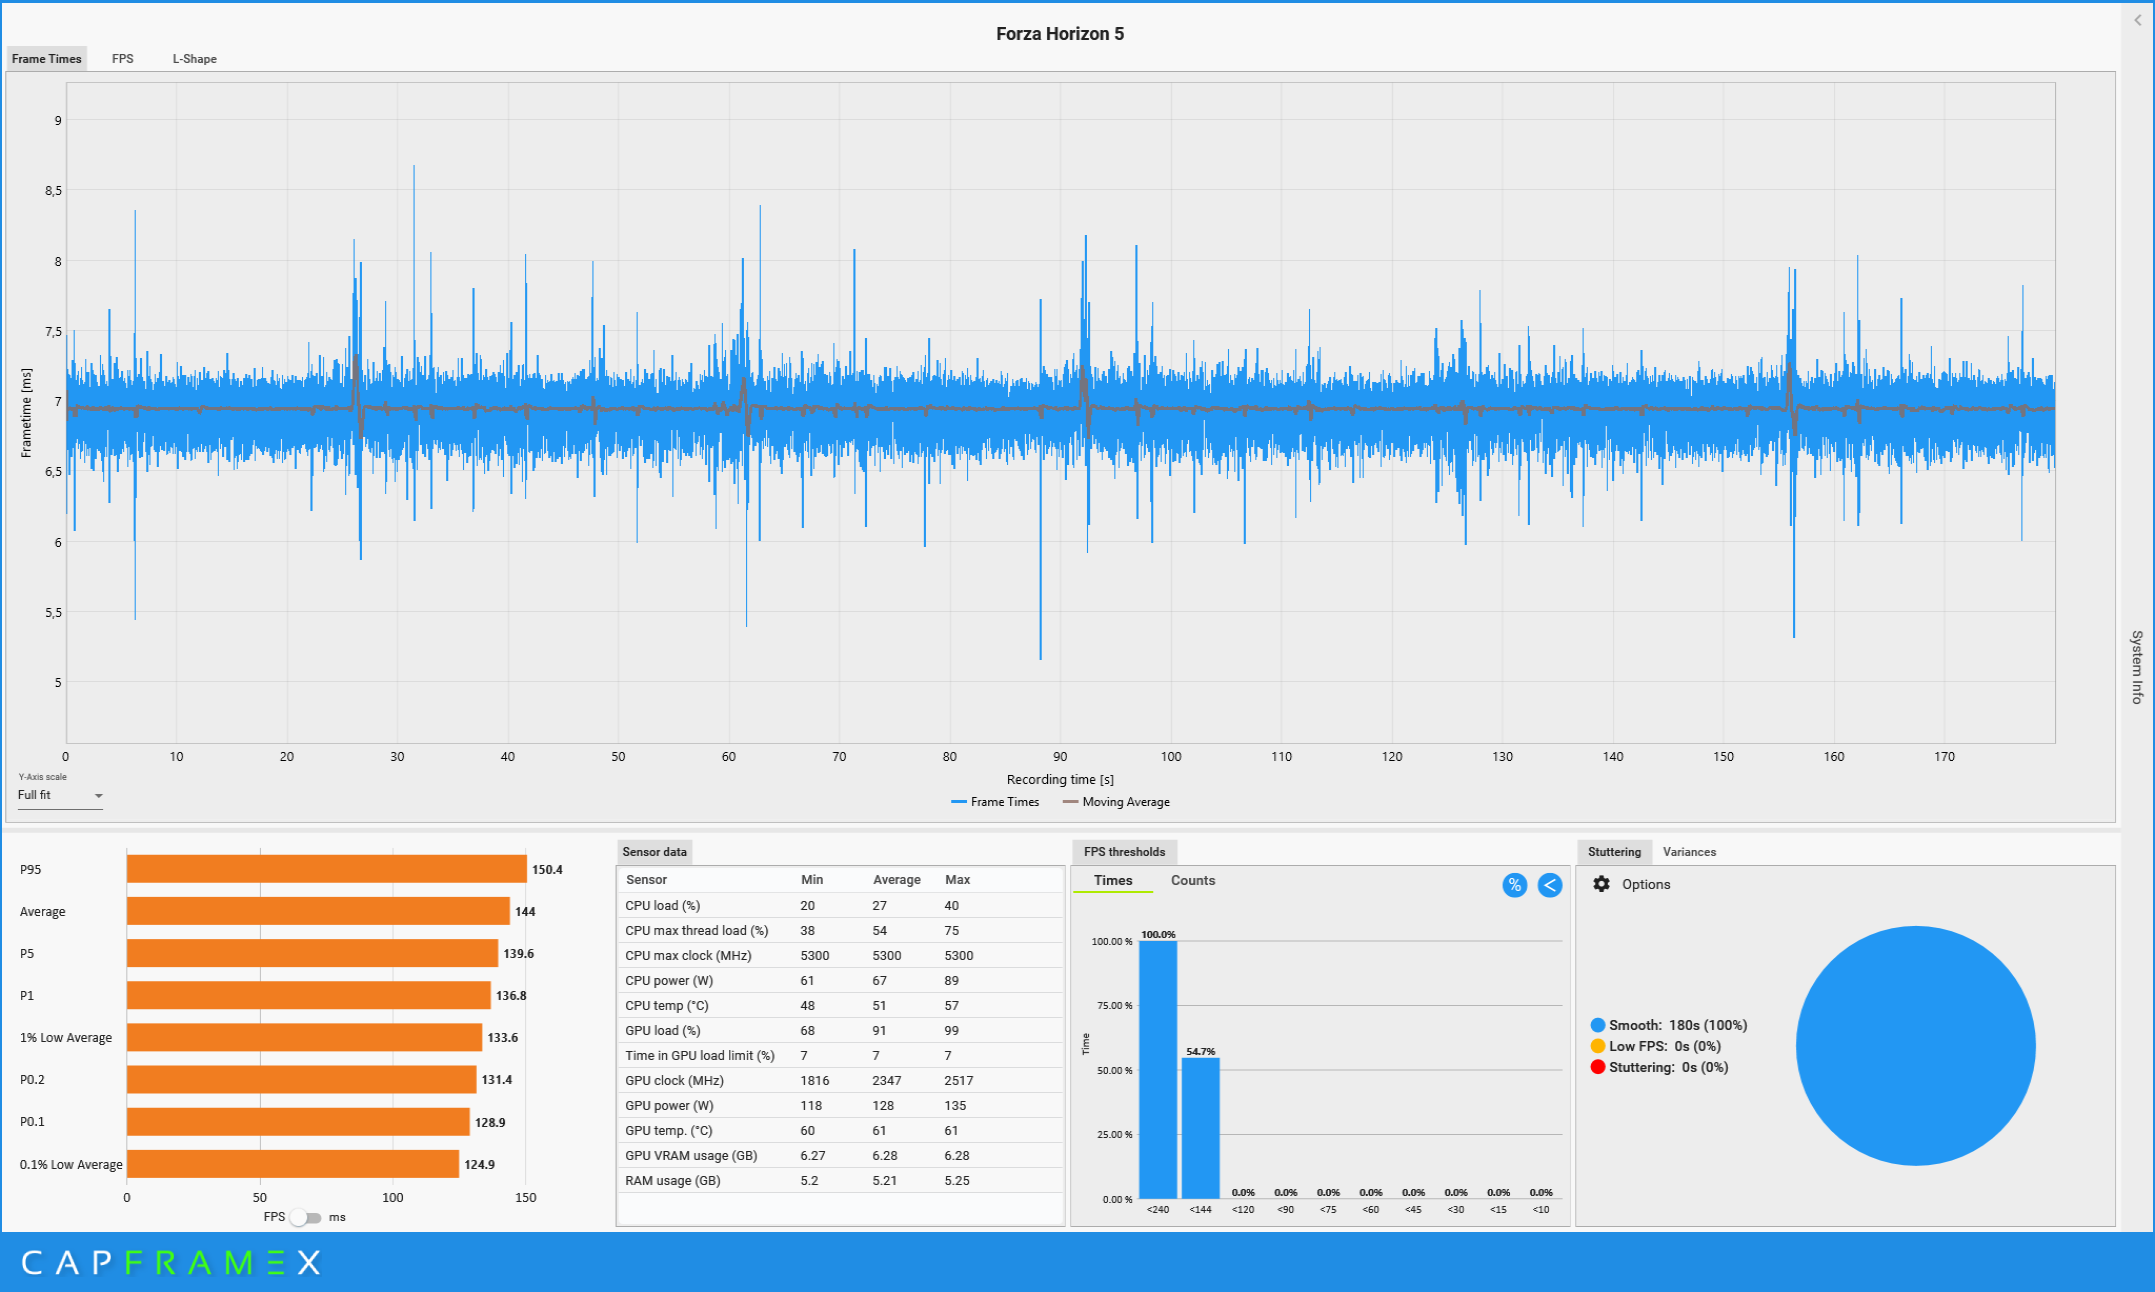The width and height of the screenshot is (2155, 1292).
Task: Switch to the L-Shape tab
Action: [194, 59]
